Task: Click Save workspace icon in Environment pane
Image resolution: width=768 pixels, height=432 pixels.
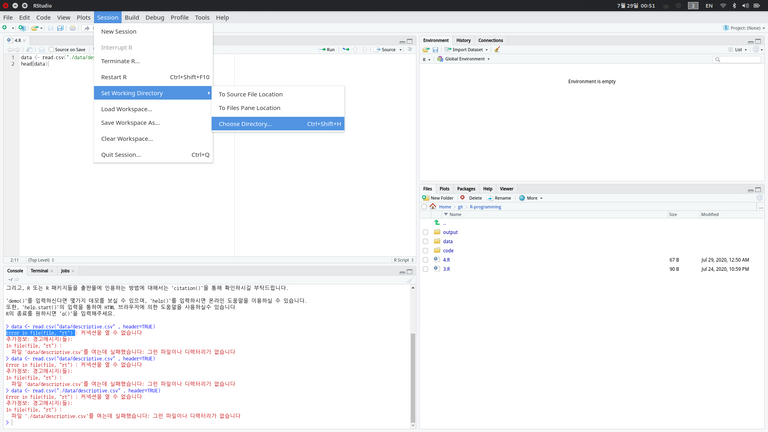Action: 435,49
